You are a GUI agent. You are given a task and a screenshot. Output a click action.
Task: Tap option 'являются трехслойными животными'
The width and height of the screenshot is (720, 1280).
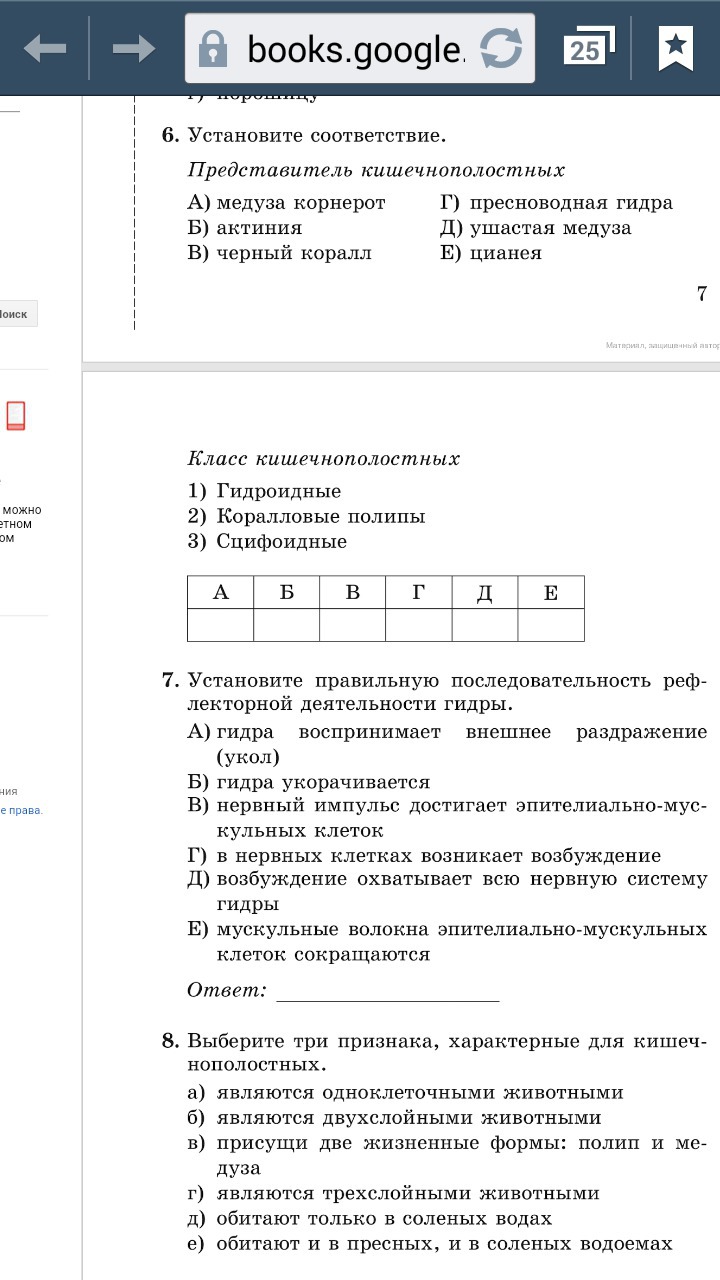coord(408,1193)
